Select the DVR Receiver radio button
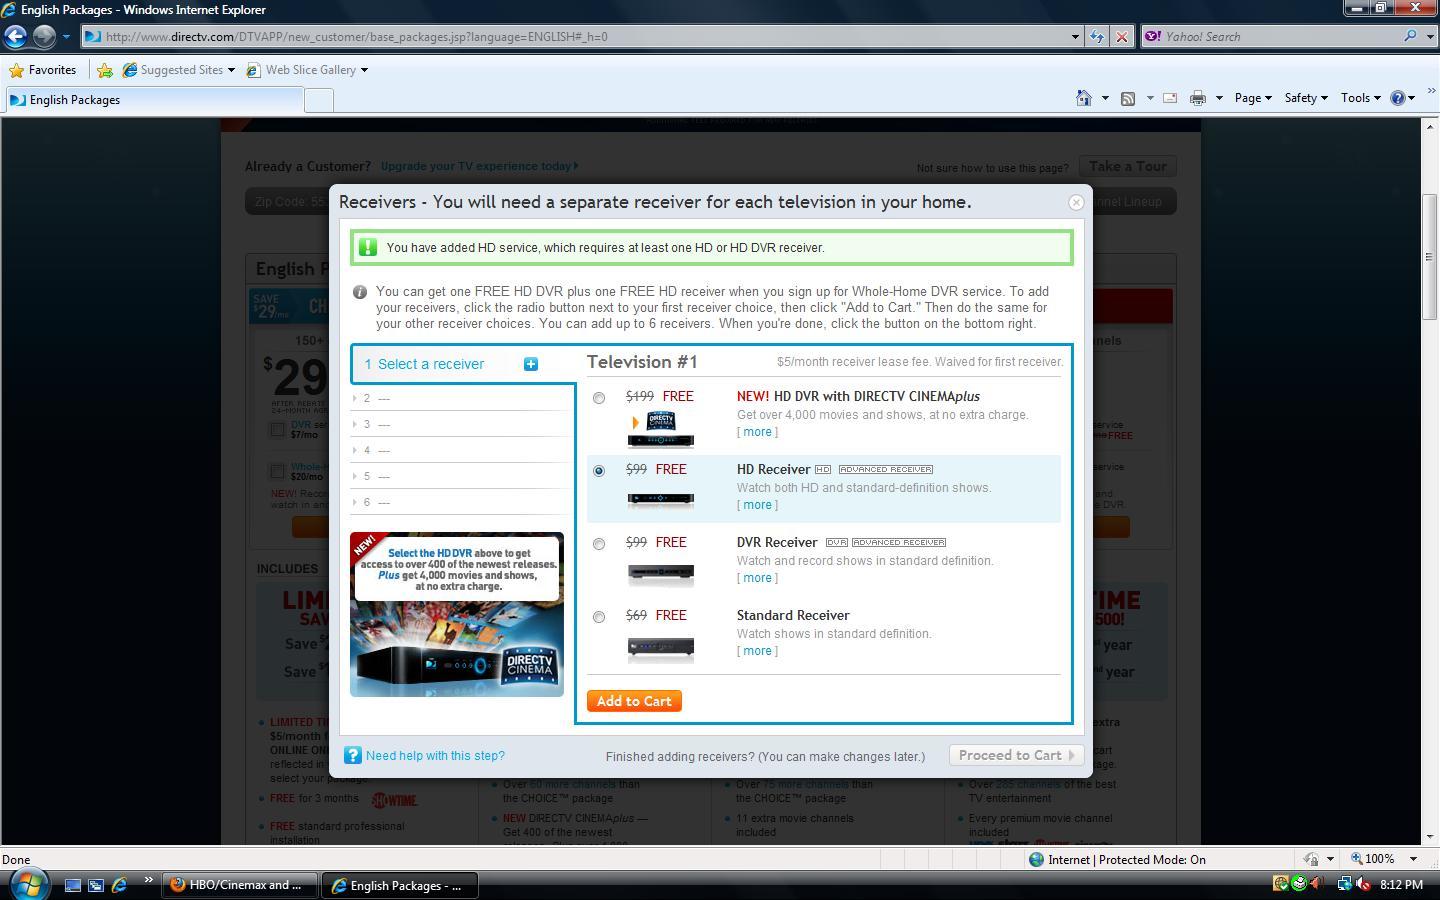The image size is (1440, 900). [x=599, y=544]
